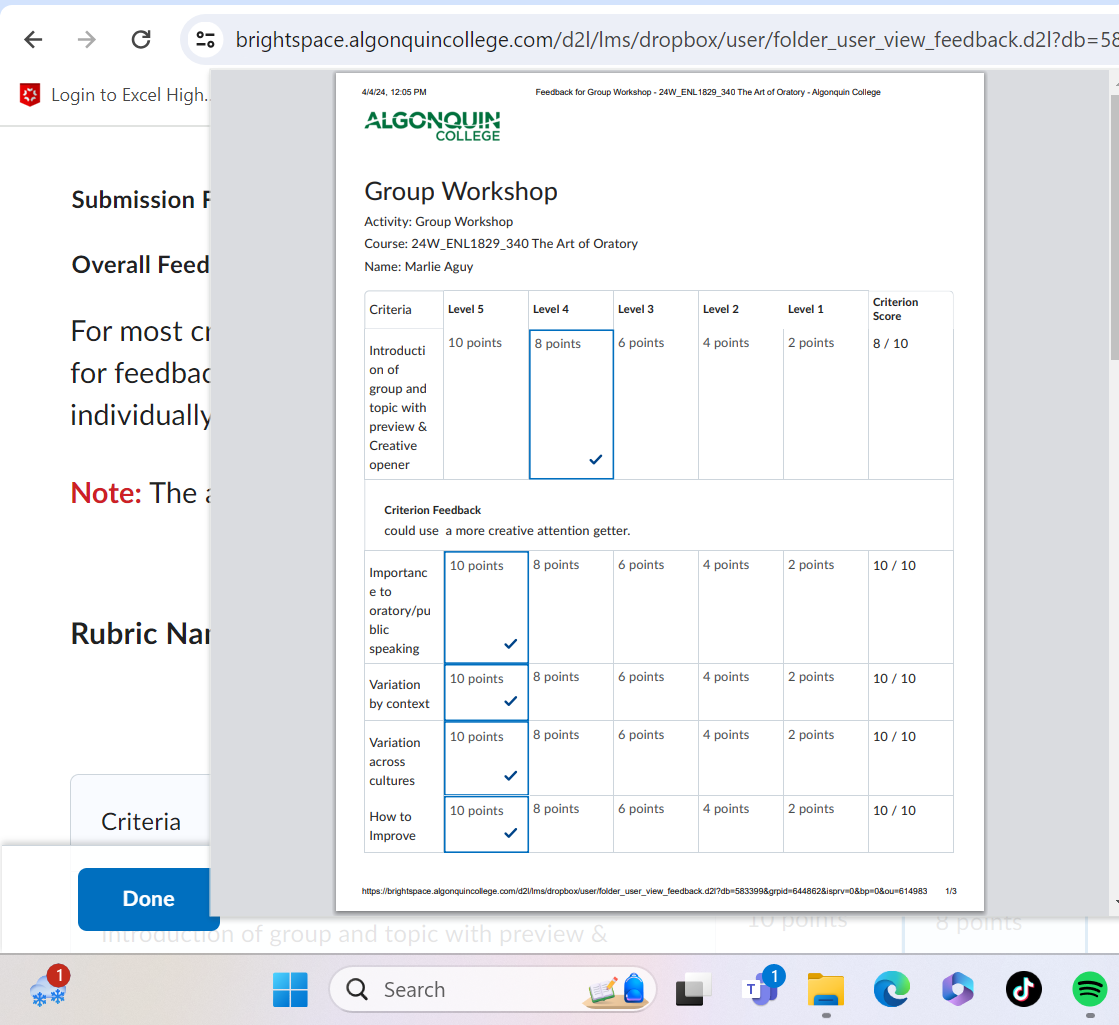Click the checkmark in the Level 4 8 points cell
1119x1025 pixels.
[596, 459]
